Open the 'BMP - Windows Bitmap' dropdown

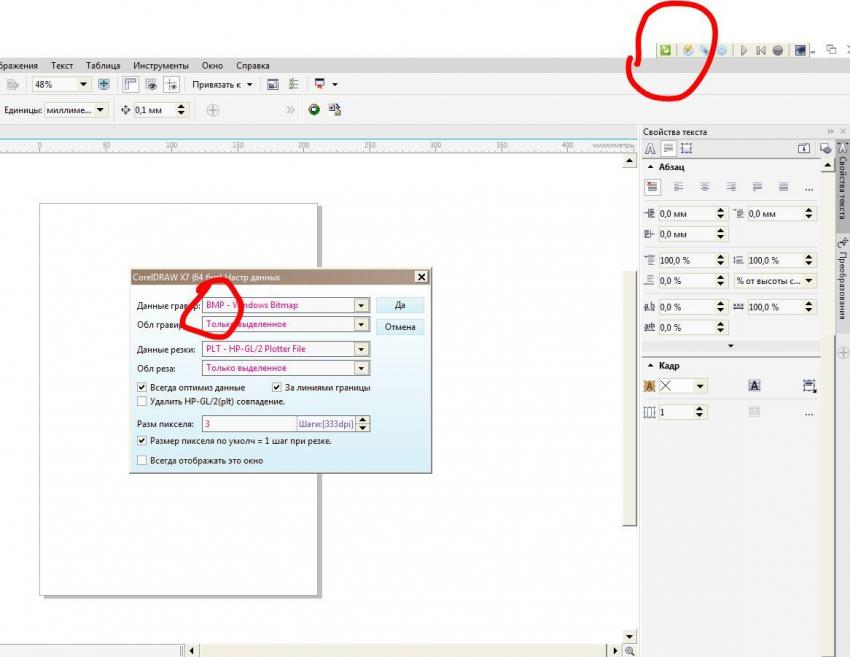coord(361,305)
